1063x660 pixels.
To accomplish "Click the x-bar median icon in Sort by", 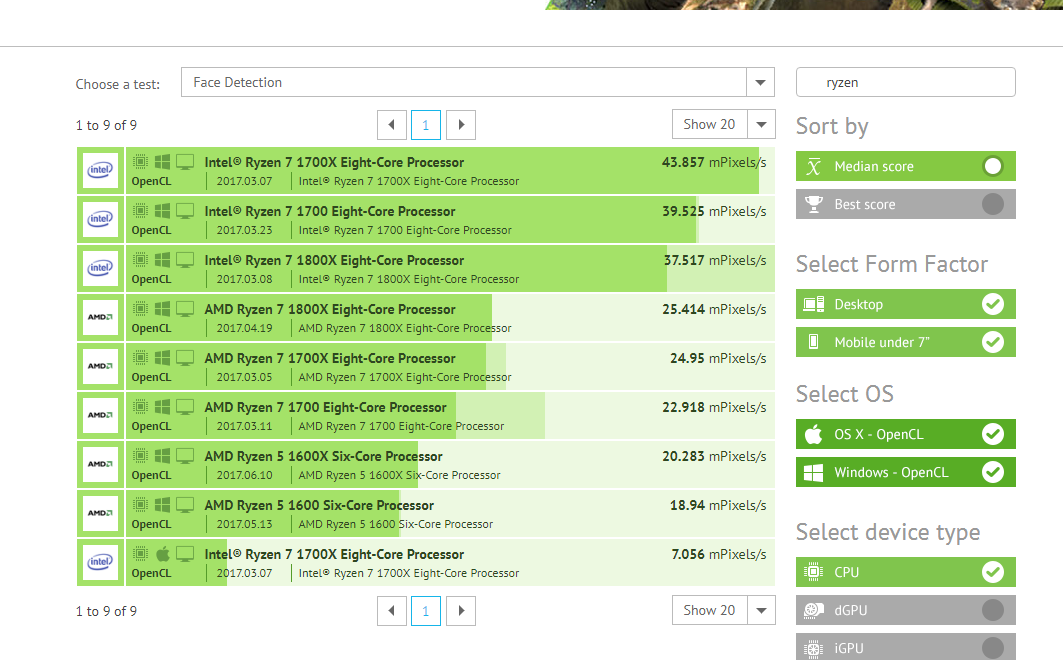I will point(814,166).
